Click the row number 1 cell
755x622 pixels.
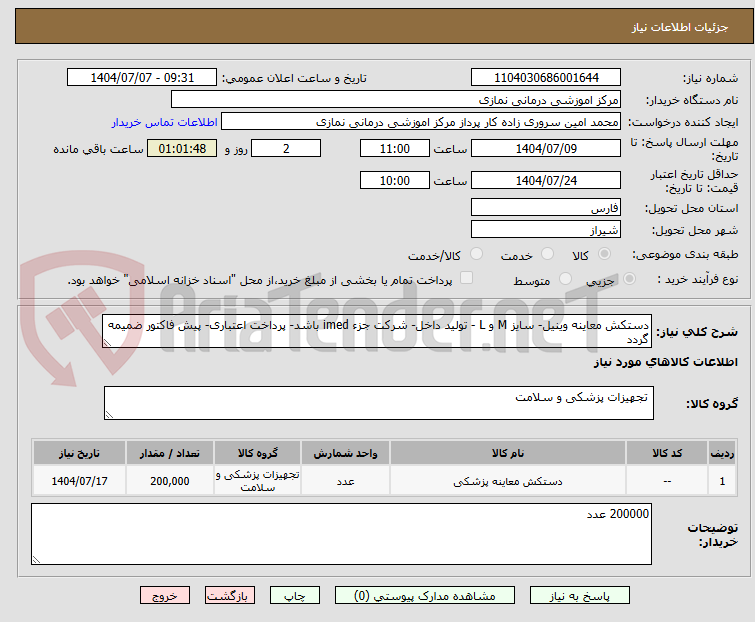722,481
